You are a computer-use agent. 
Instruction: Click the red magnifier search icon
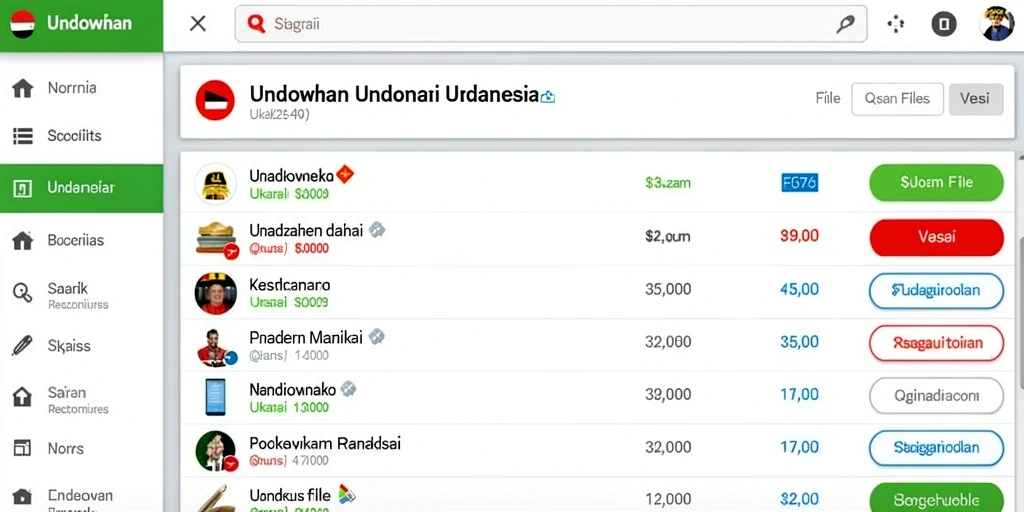coord(257,24)
